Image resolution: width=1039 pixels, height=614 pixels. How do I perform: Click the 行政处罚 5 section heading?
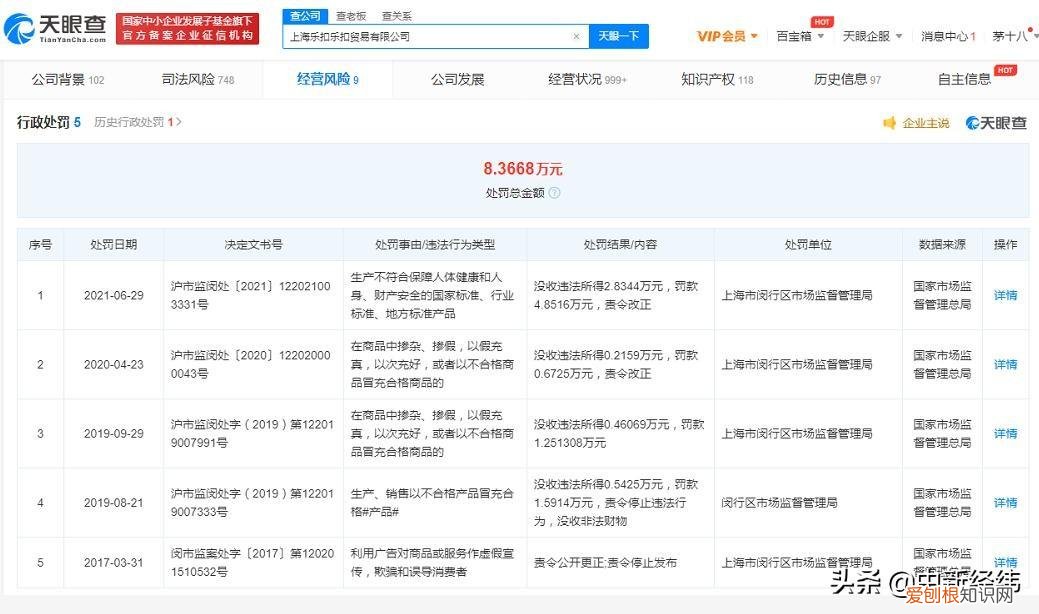click(x=48, y=123)
